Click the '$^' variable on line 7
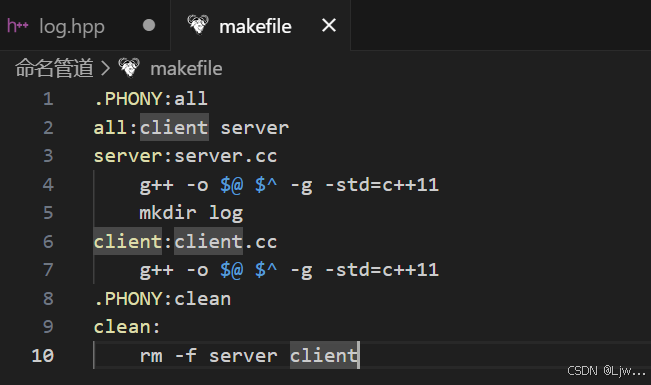651x385 pixels. (266, 270)
